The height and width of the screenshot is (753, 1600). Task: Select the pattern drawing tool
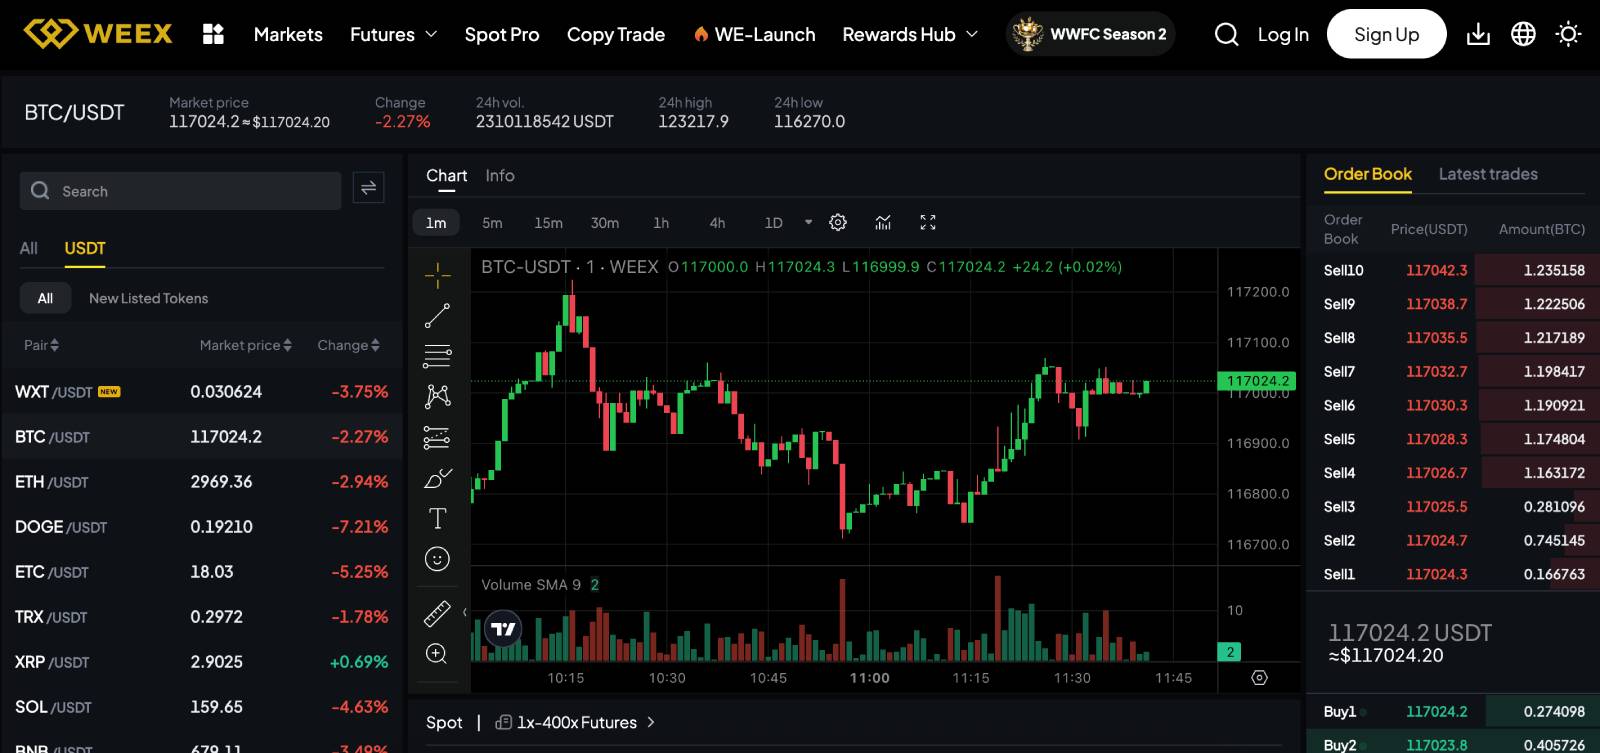pos(437,396)
